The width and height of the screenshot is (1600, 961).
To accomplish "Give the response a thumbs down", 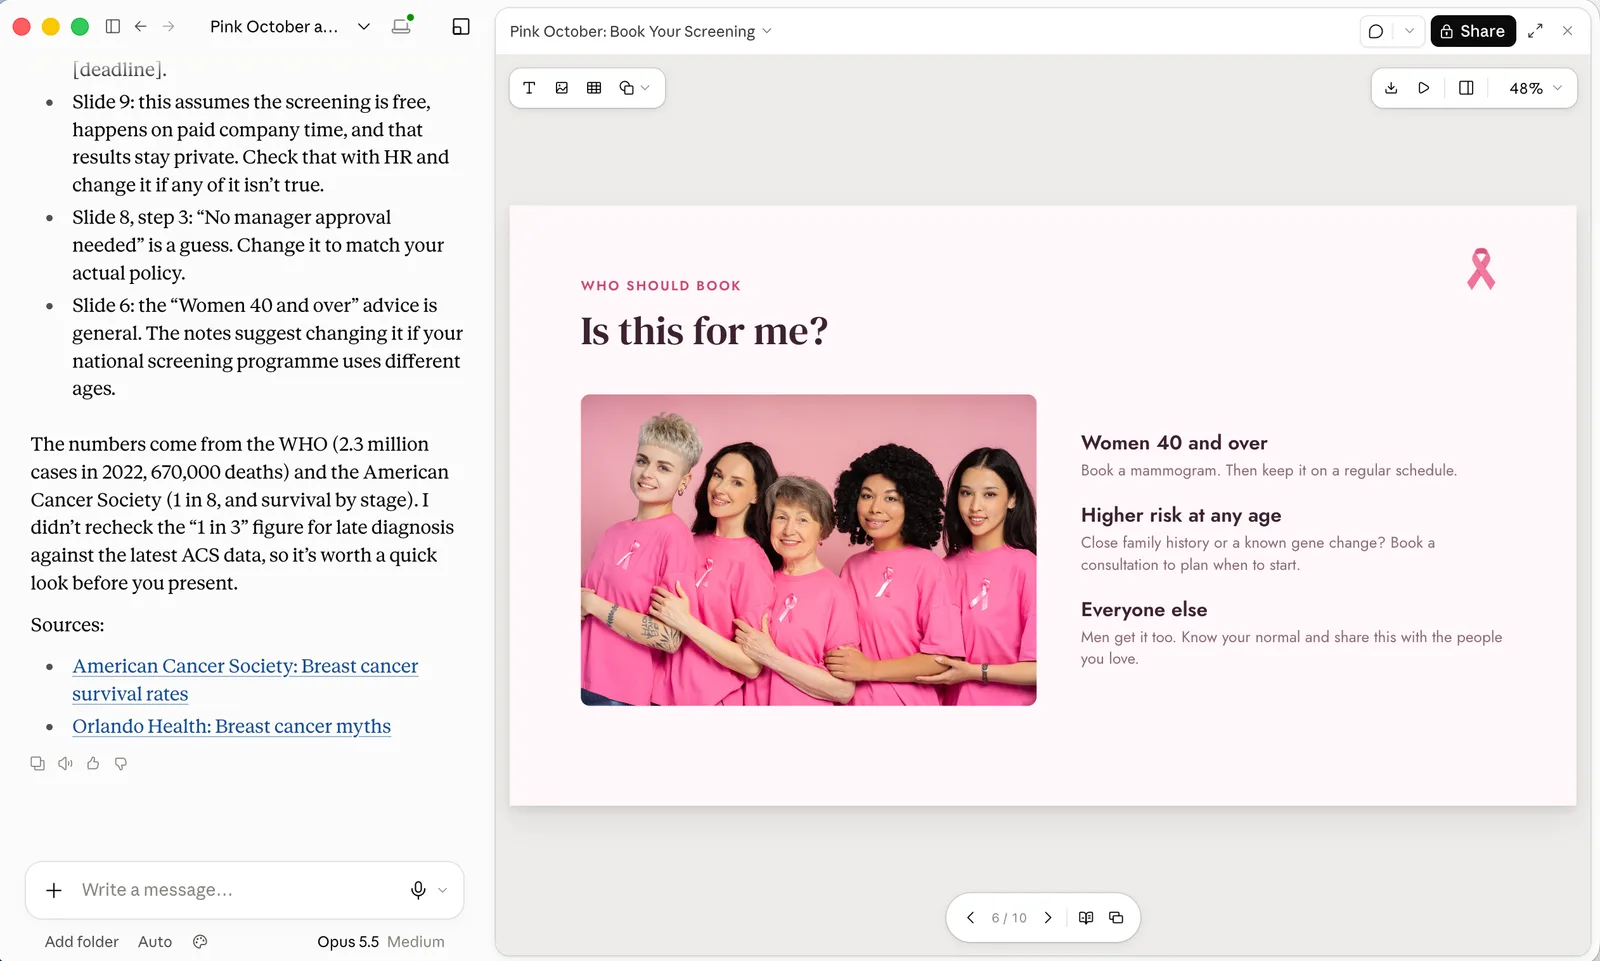I will coord(121,763).
